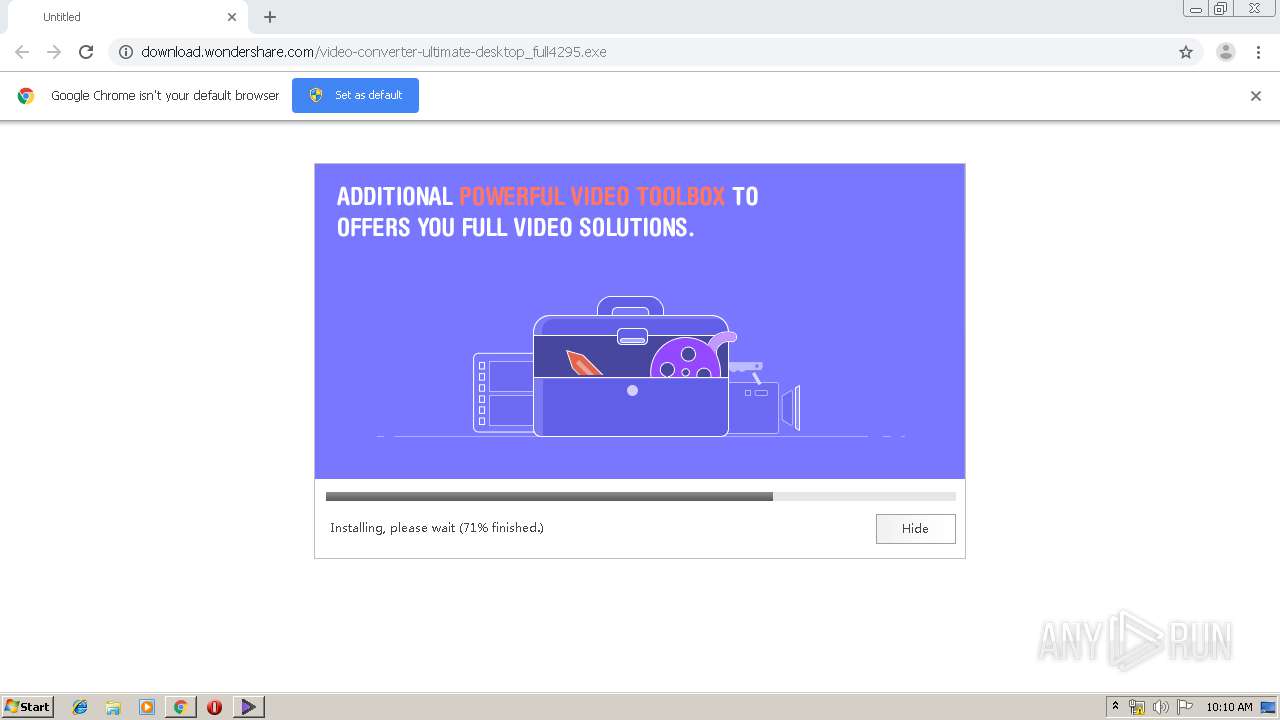Screen dimensions: 1280x720
Task: Launch Internet Explorer from taskbar
Action: click(x=80, y=707)
